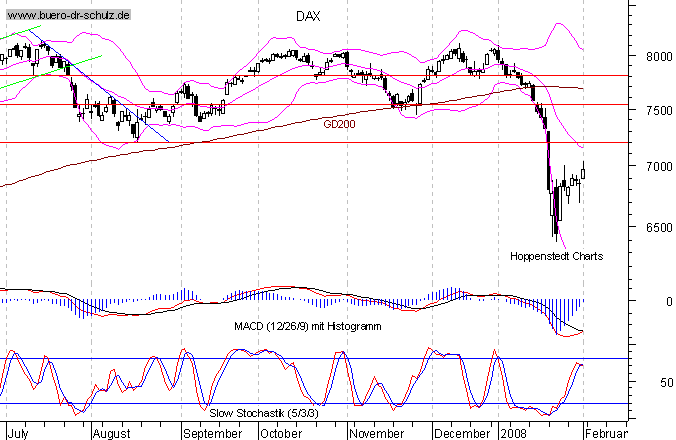Click the DAX chart title
The height and width of the screenshot is (440, 676).
[309, 17]
